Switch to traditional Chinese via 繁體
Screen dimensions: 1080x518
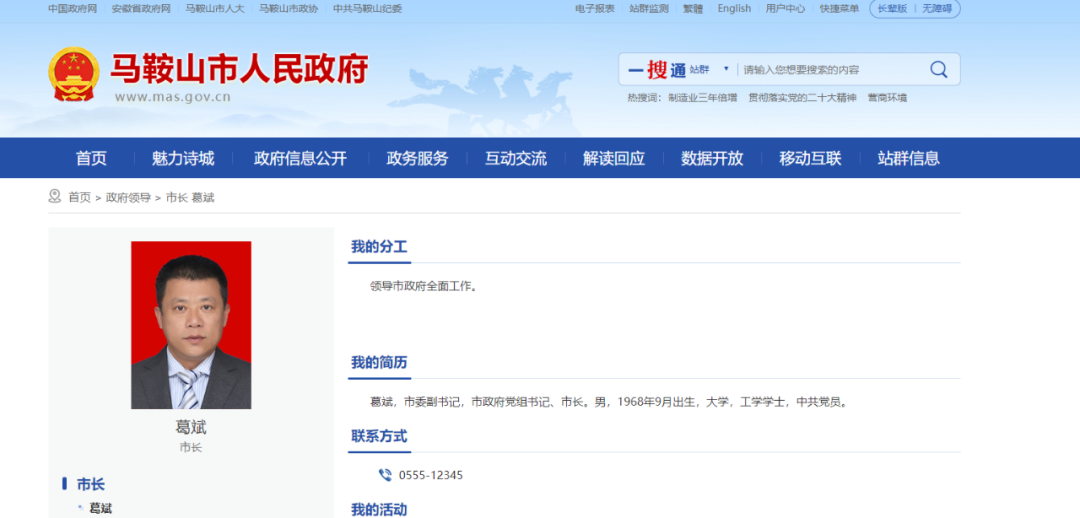pos(693,9)
